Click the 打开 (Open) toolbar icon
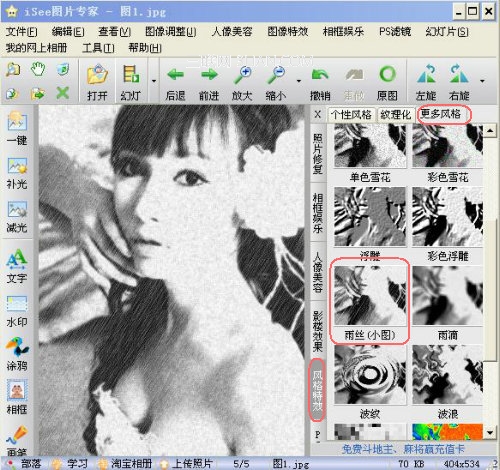The height and width of the screenshot is (470, 500). click(x=97, y=82)
